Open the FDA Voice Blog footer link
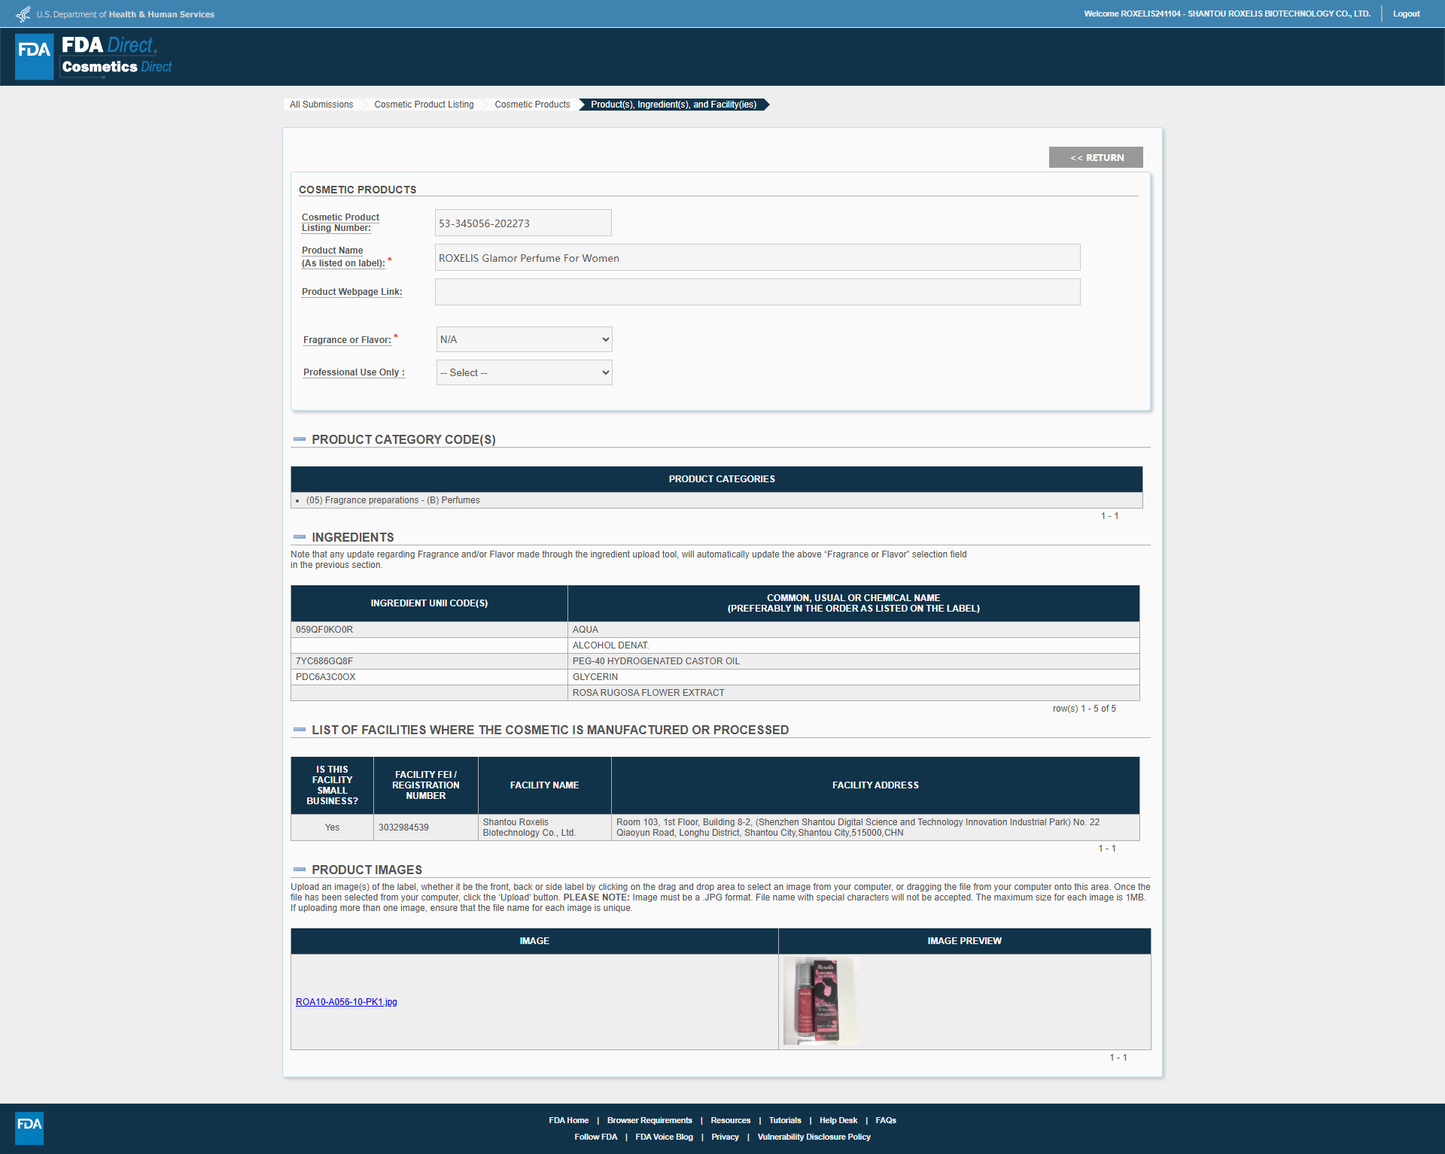Image resolution: width=1445 pixels, height=1154 pixels. [664, 1137]
